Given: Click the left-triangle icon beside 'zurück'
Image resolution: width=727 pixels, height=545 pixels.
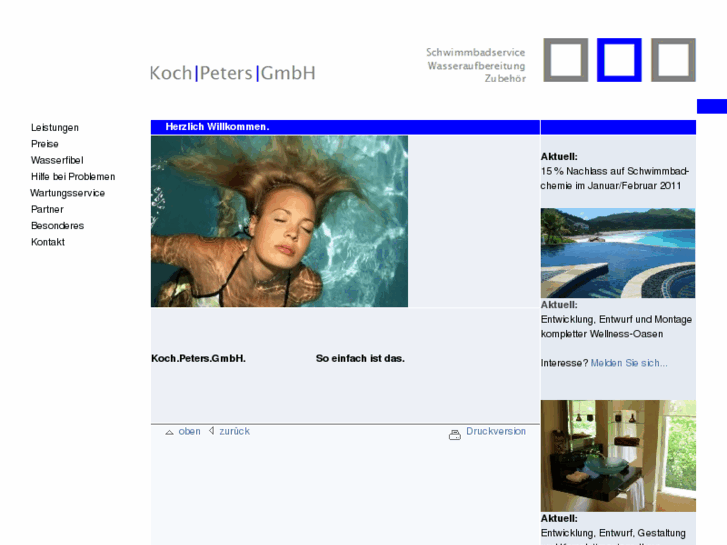Looking at the screenshot, I should pos(211,431).
